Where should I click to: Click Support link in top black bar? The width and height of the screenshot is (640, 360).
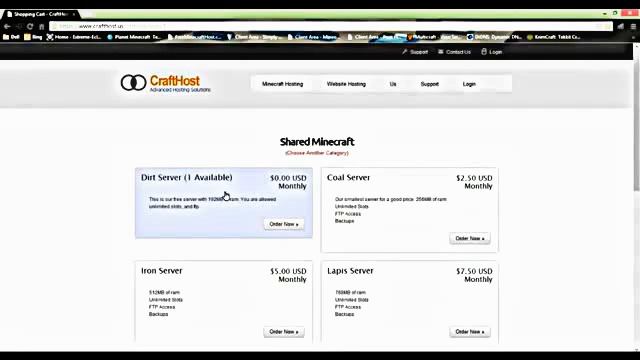pyautogui.click(x=415, y=52)
